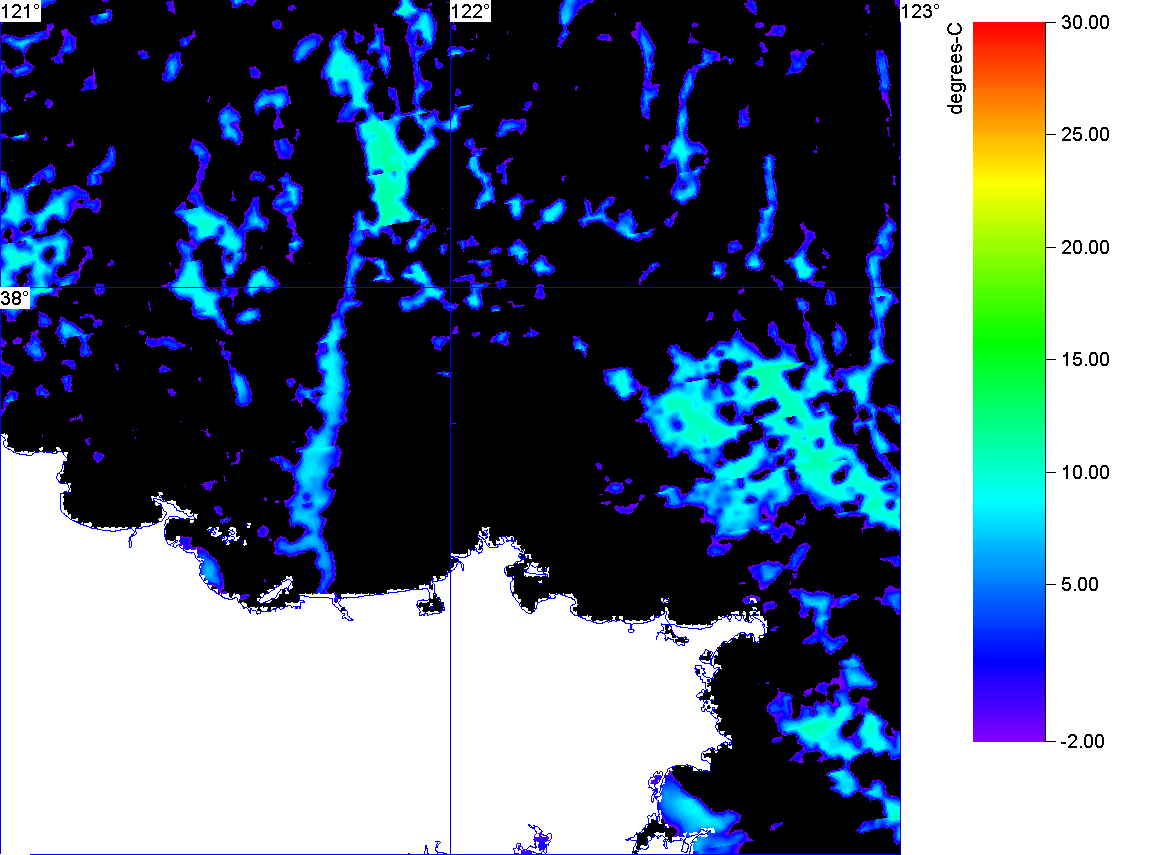Click the 20.00 colorbar value
Screen dimensions: 1166x855
(x=1085, y=248)
